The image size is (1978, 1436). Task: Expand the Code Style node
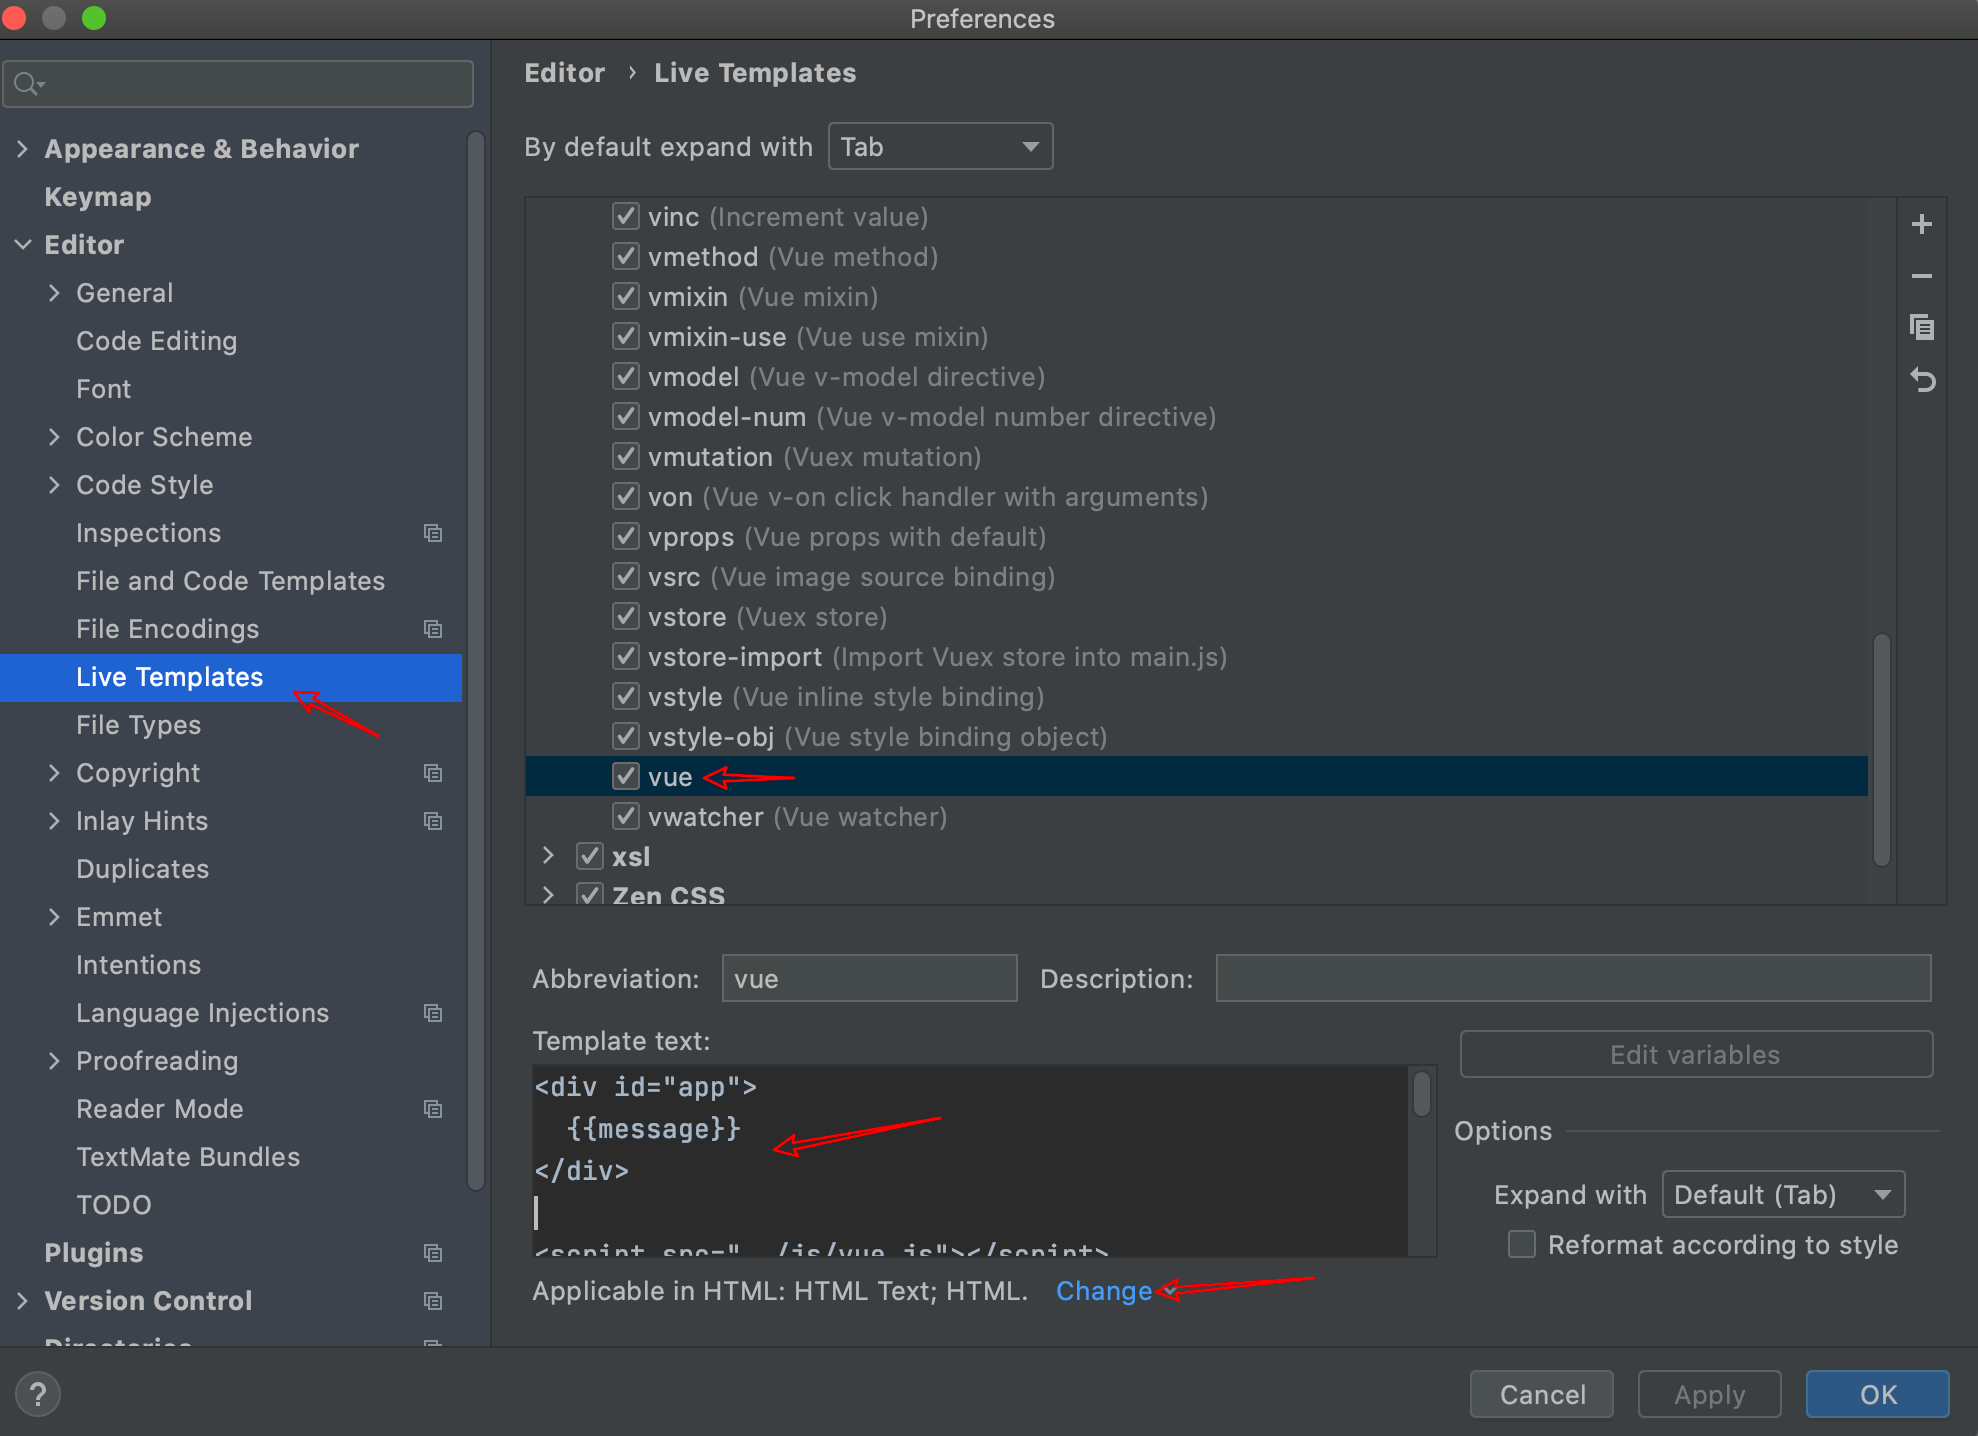54,485
